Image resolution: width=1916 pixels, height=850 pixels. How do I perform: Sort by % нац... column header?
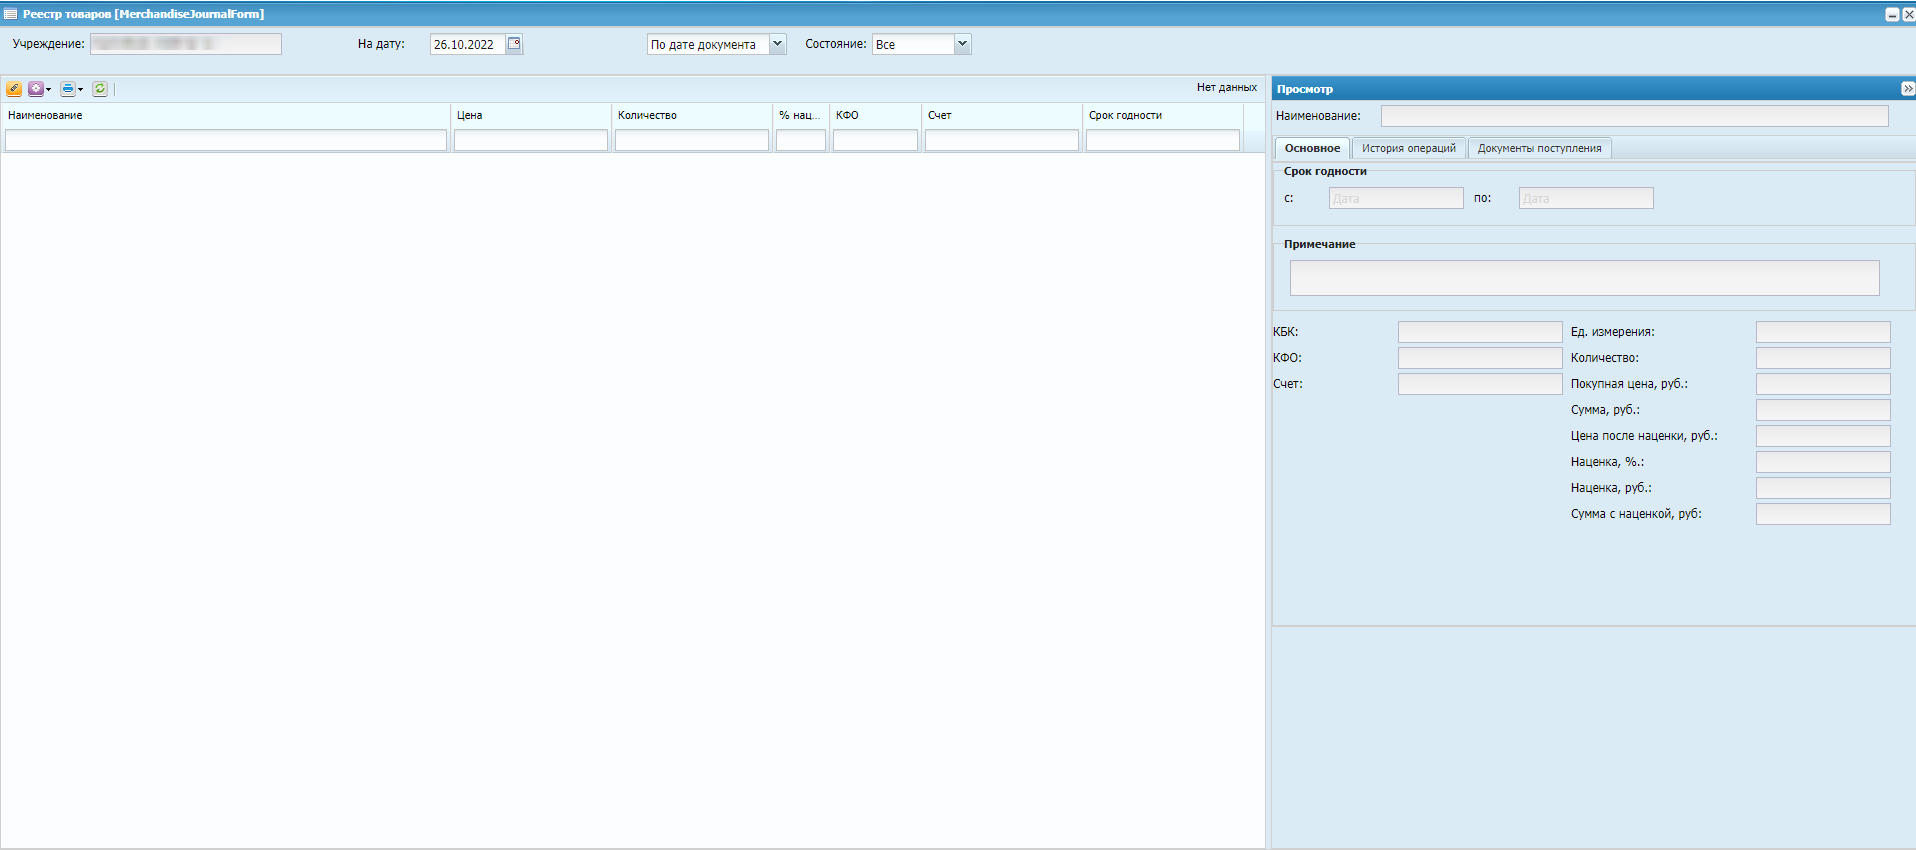tap(800, 115)
